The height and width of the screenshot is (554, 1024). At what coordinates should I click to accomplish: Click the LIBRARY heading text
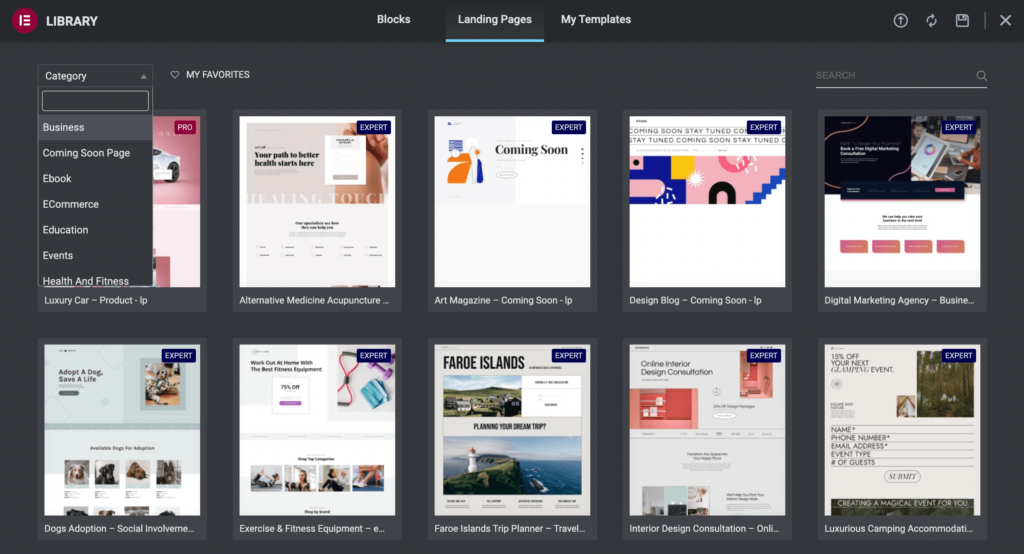click(x=72, y=21)
